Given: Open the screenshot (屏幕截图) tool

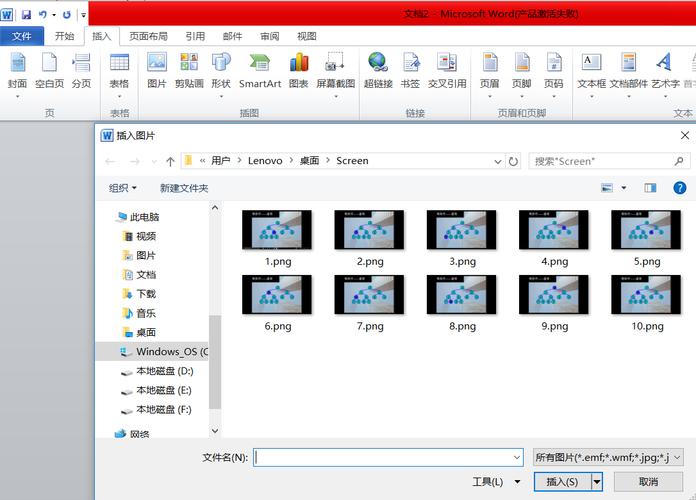Looking at the screenshot, I should 336,73.
